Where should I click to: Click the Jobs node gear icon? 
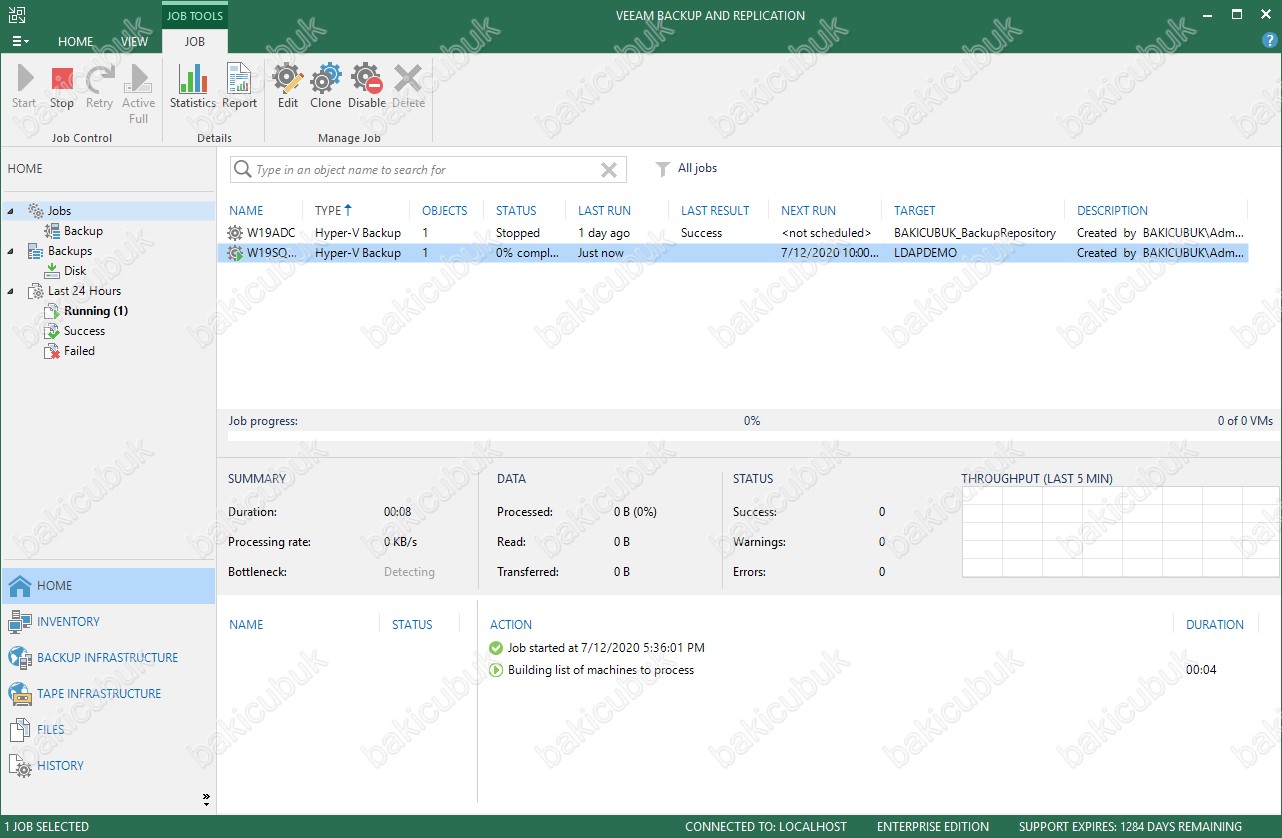point(36,211)
